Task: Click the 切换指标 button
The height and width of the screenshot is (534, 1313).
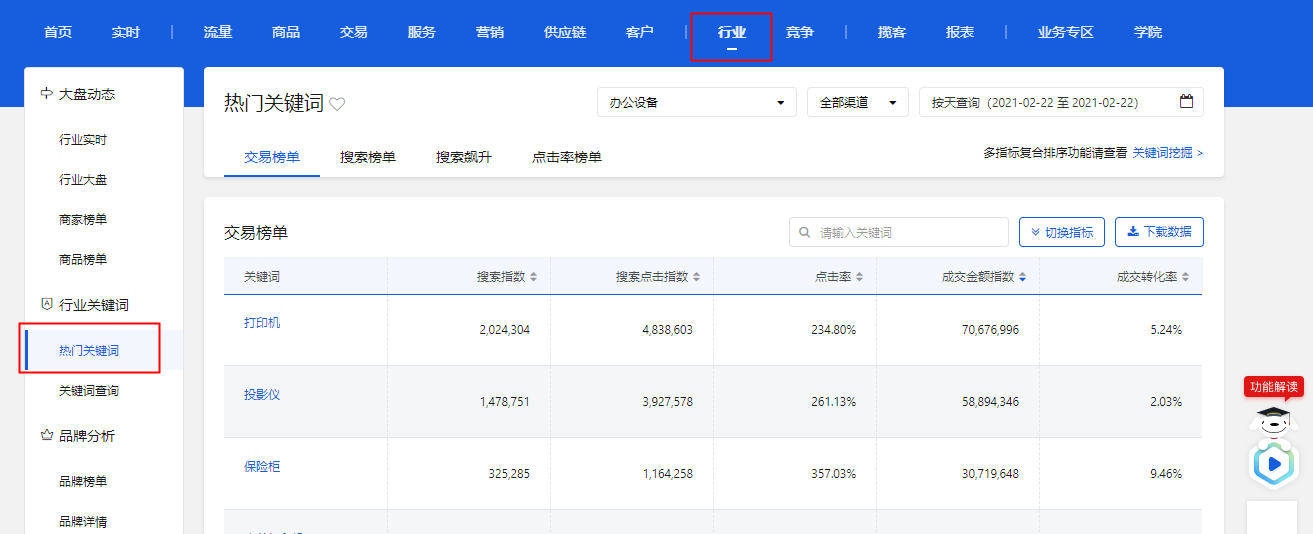Action: 1062,232
